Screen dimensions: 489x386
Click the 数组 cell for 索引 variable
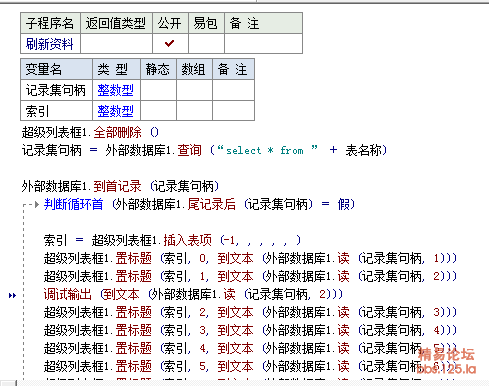pos(194,111)
